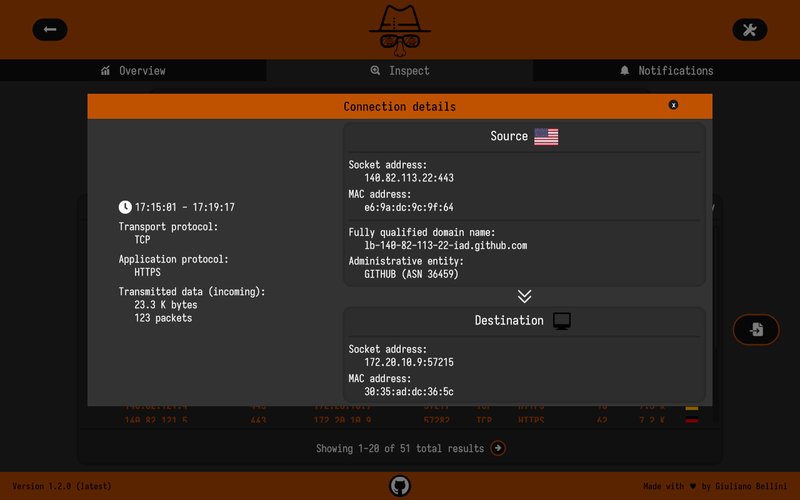The height and width of the screenshot is (500, 800).
Task: Click the Sniffnet hat logo
Action: [x=399, y=30]
